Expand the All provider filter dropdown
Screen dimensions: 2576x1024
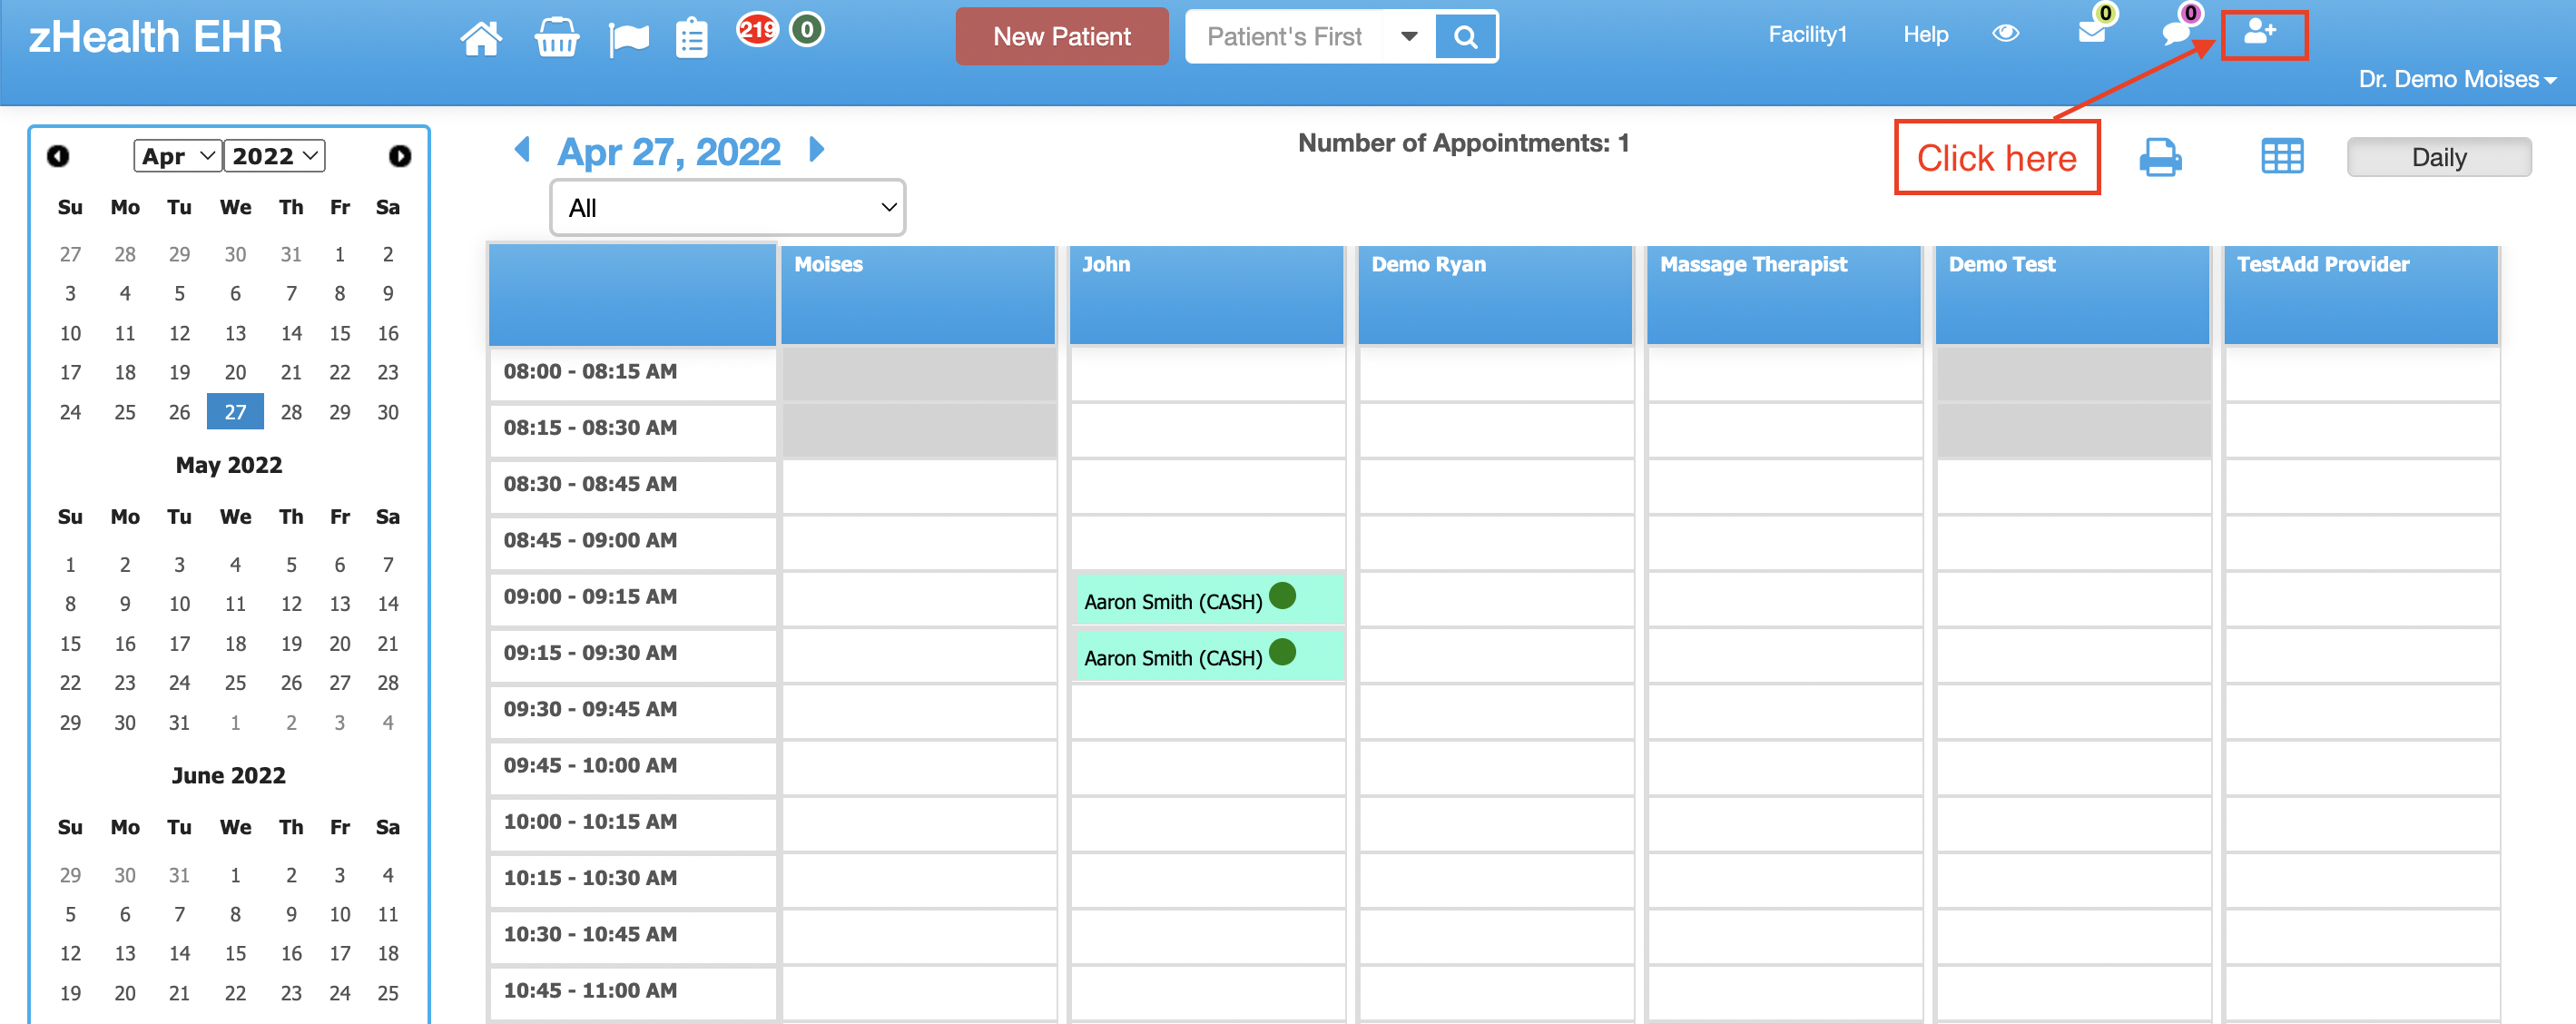click(x=727, y=207)
